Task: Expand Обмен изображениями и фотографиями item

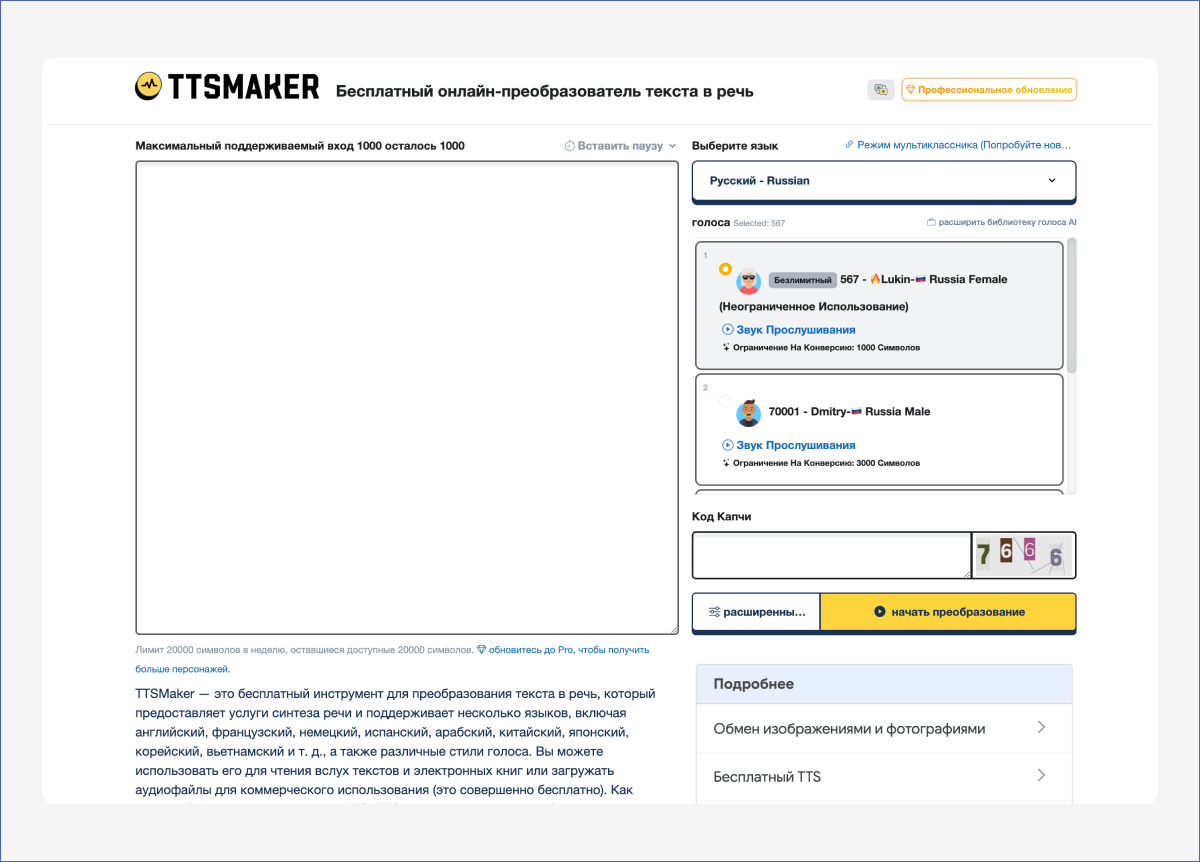Action: 884,729
